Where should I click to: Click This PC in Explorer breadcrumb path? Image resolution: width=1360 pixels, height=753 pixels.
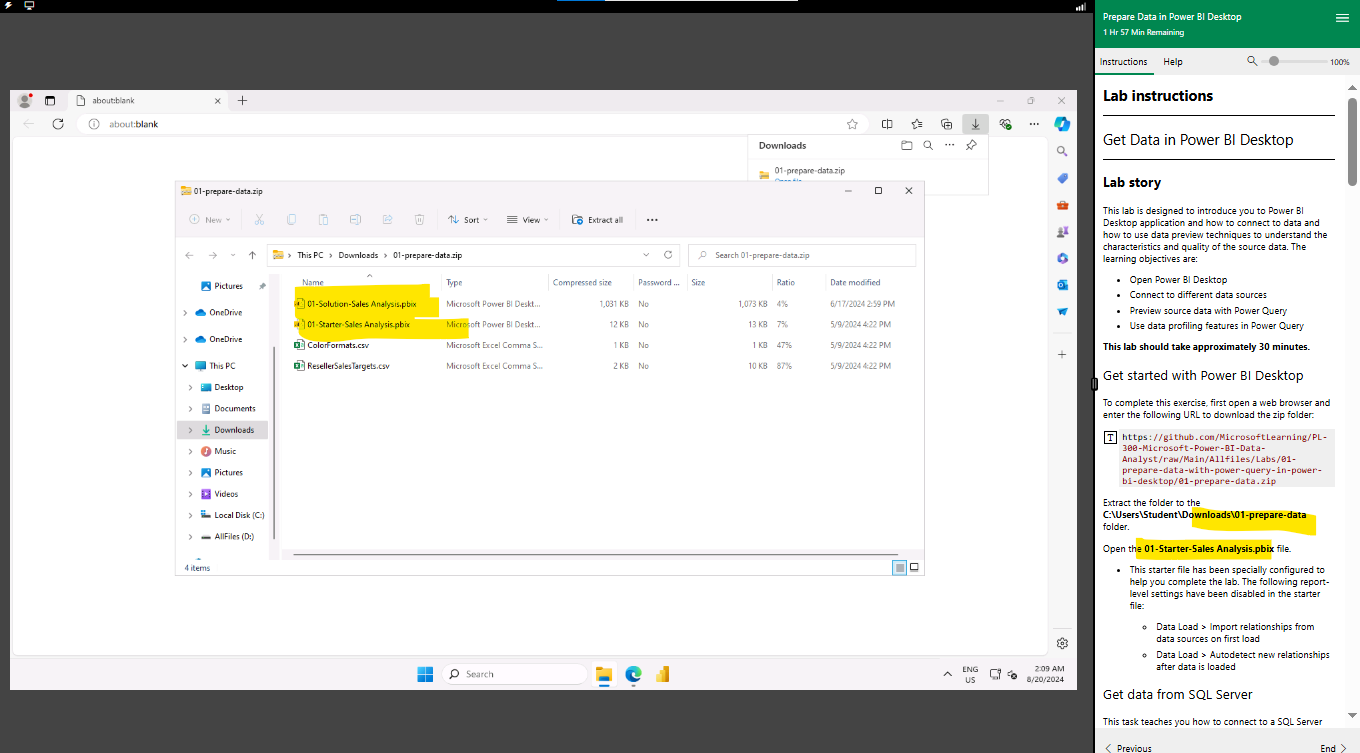click(310, 255)
